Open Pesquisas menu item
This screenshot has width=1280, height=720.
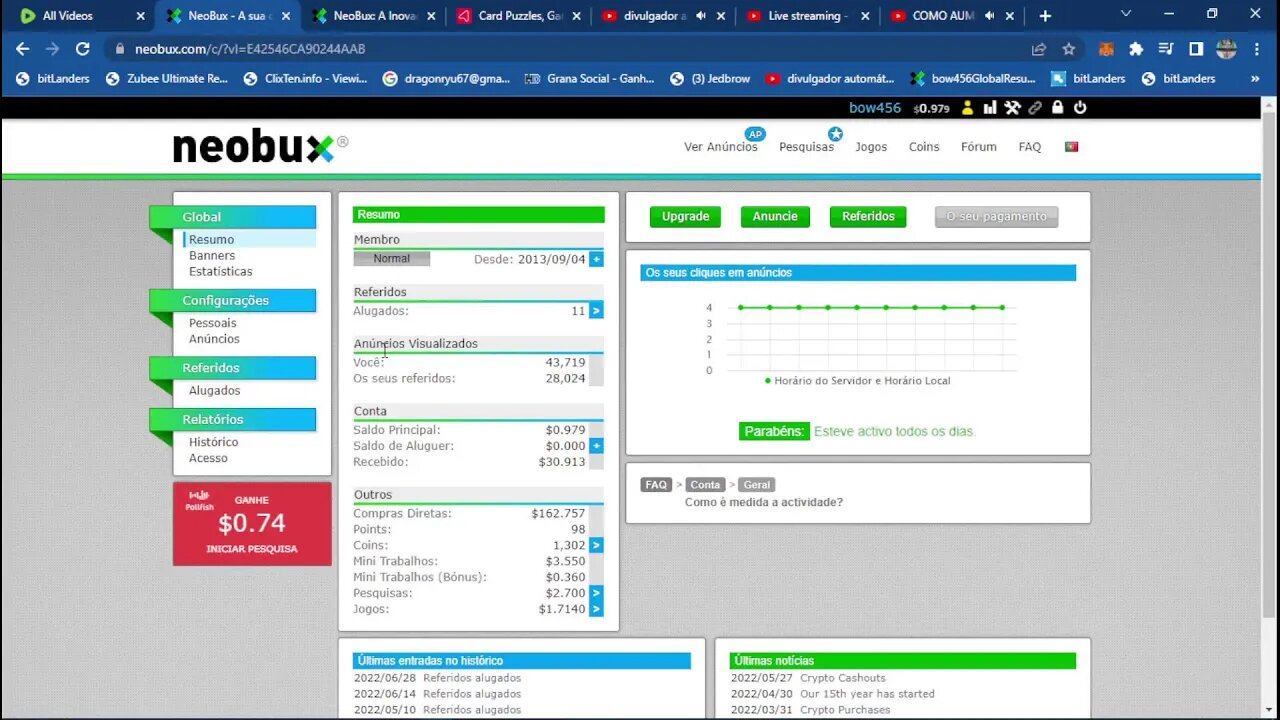tap(806, 147)
